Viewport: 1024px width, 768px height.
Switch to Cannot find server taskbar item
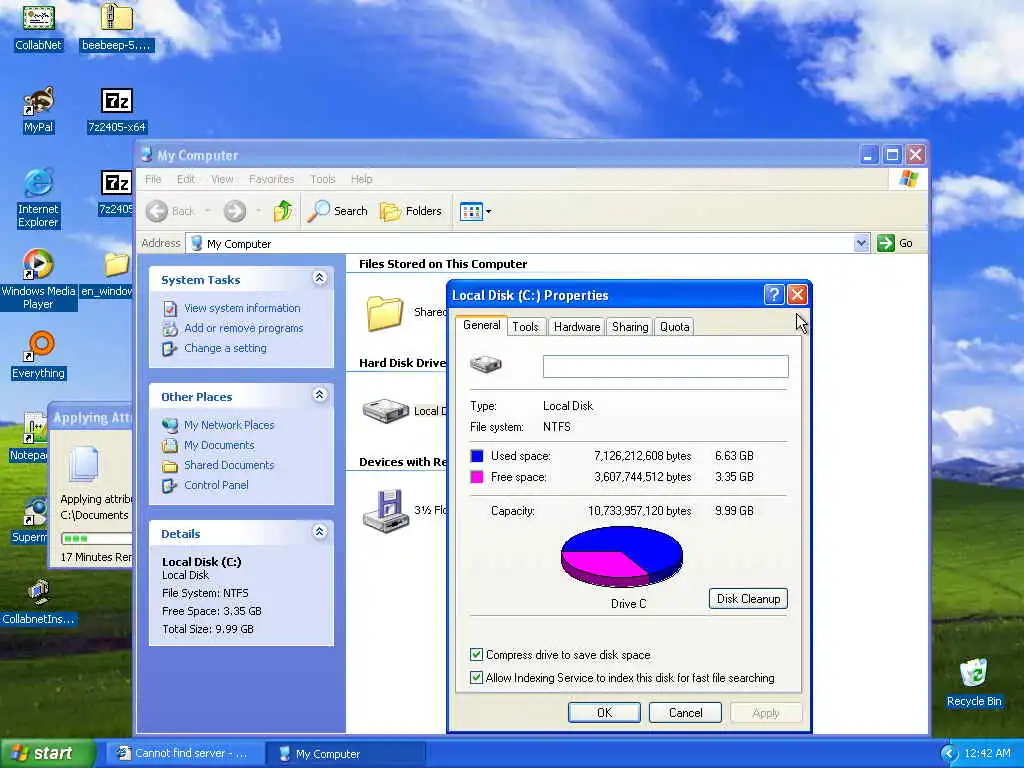point(185,754)
